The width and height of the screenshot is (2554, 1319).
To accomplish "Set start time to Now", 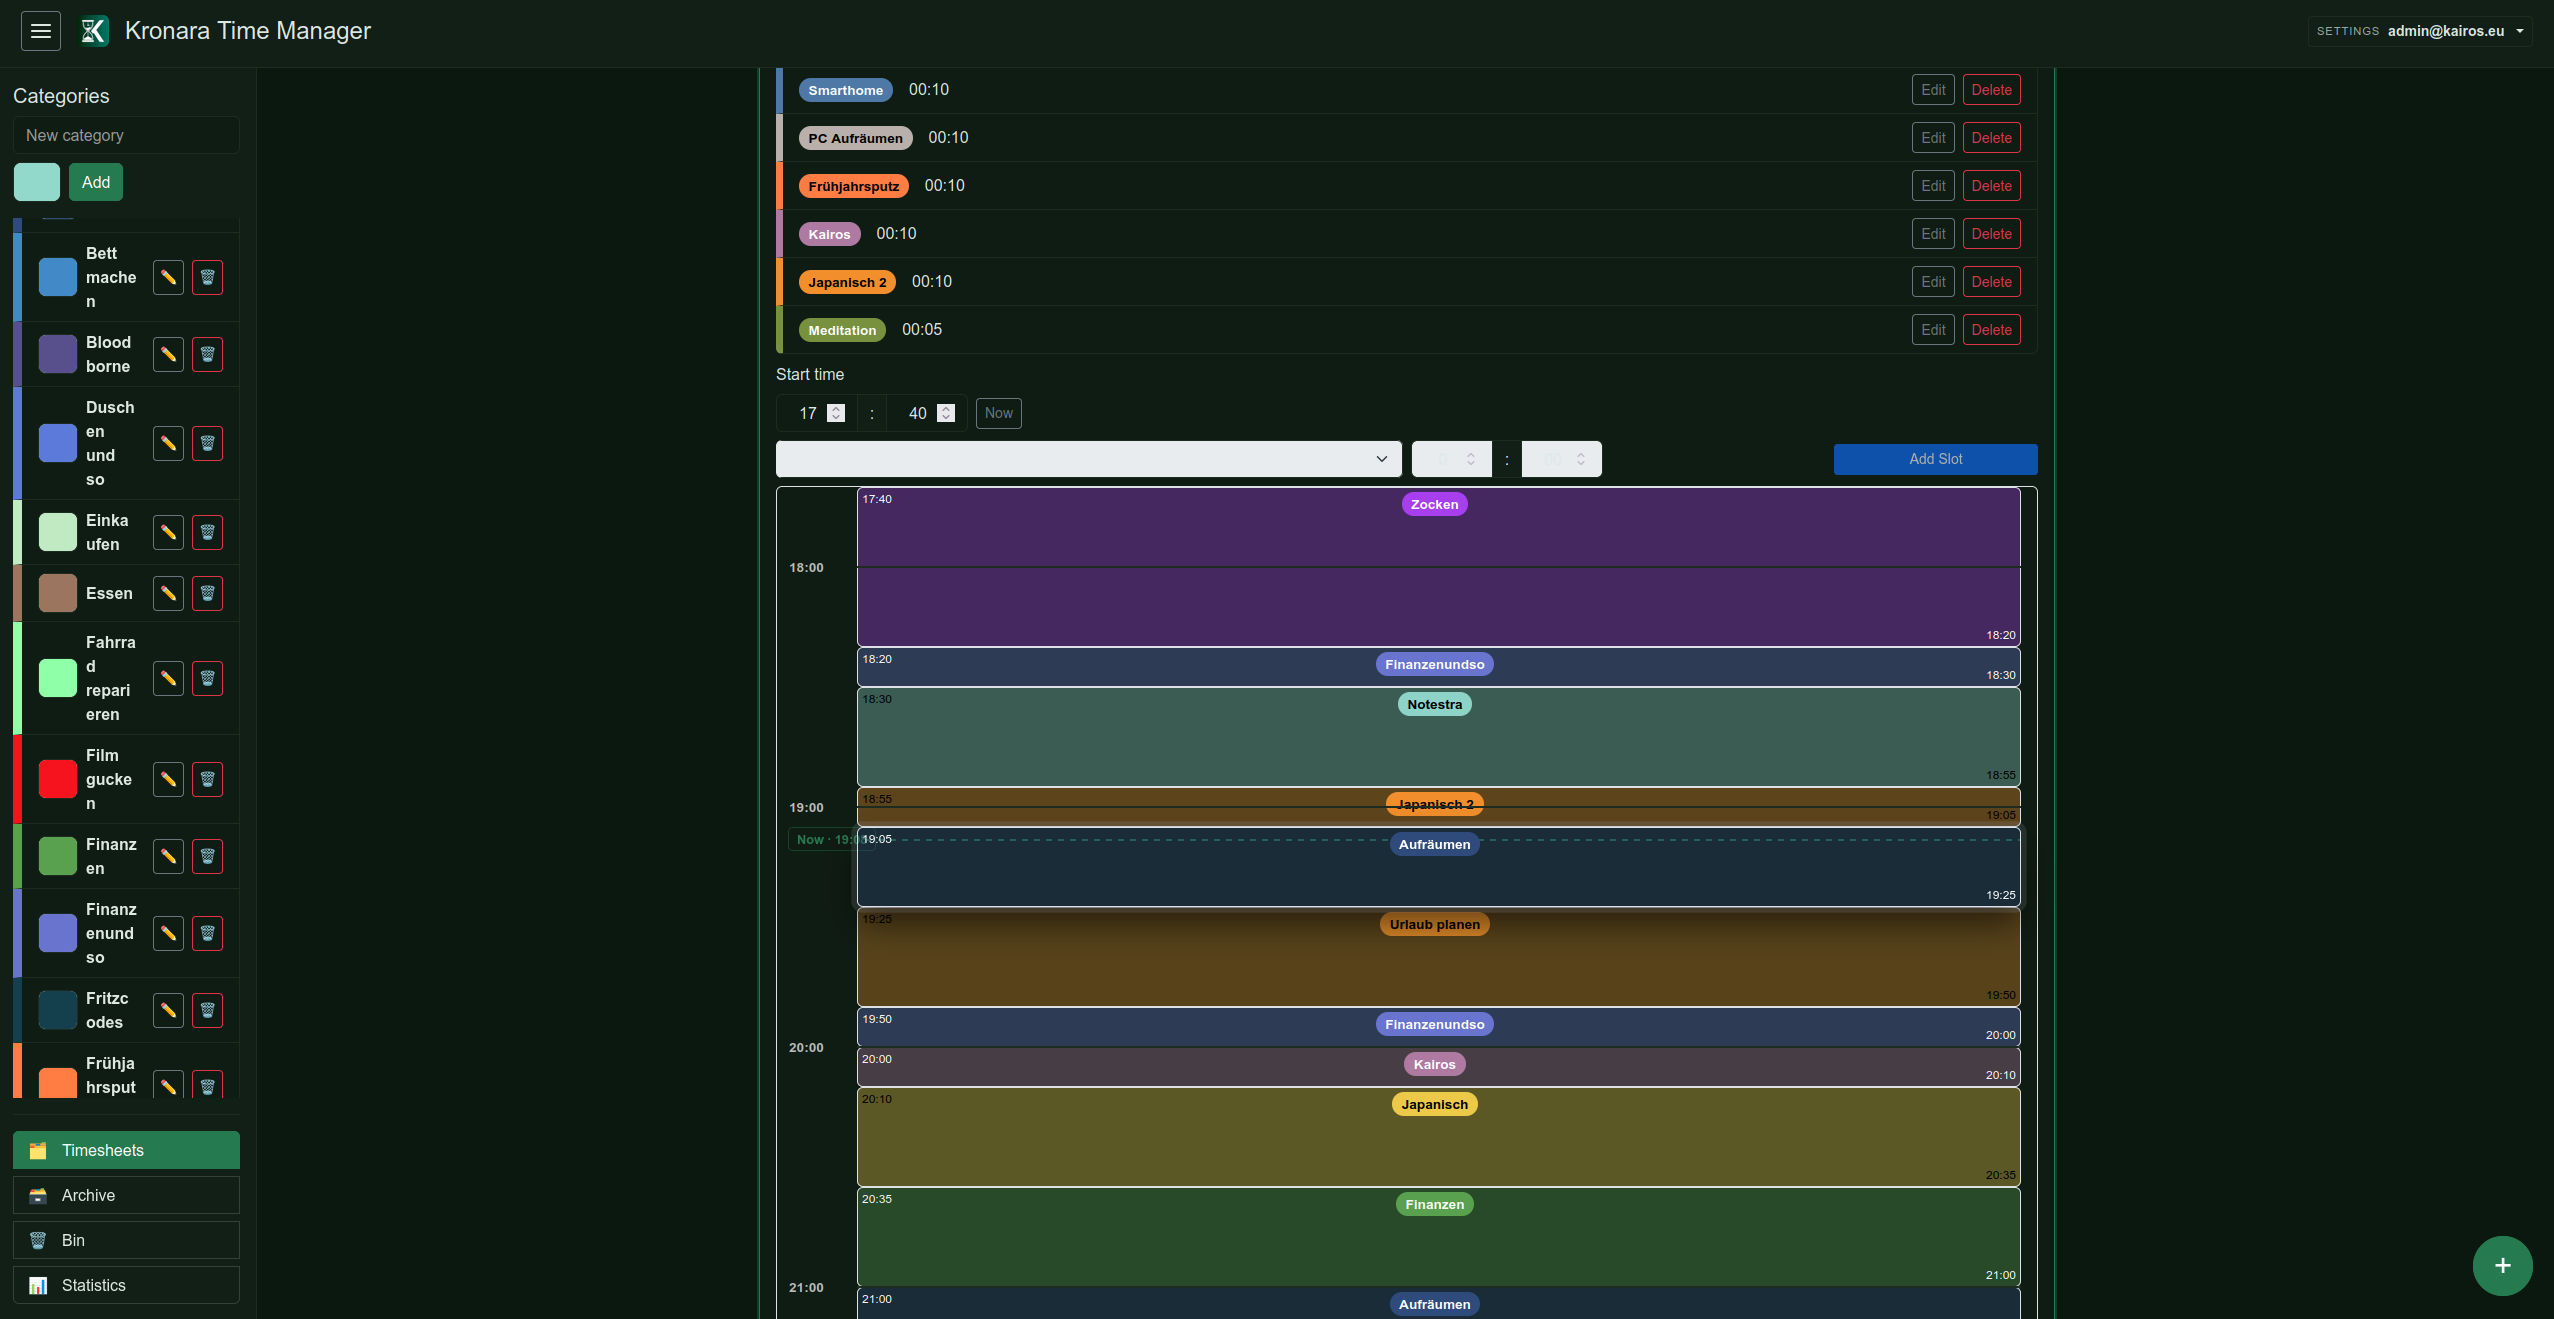I will (x=998, y=413).
